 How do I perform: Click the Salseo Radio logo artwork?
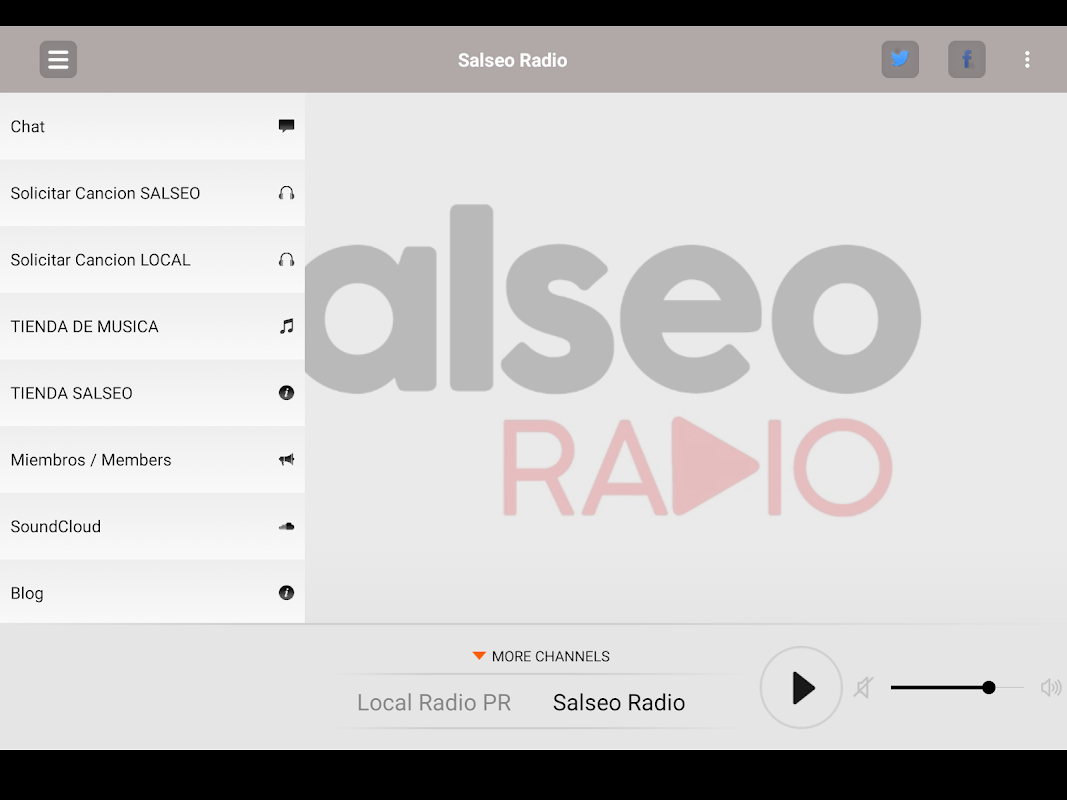coord(613,360)
